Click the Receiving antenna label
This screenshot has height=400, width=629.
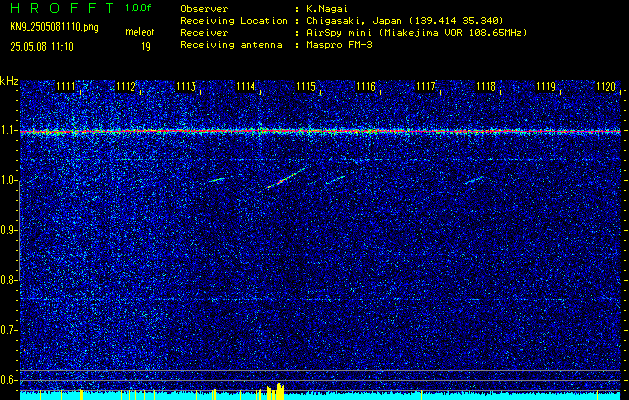point(231,45)
